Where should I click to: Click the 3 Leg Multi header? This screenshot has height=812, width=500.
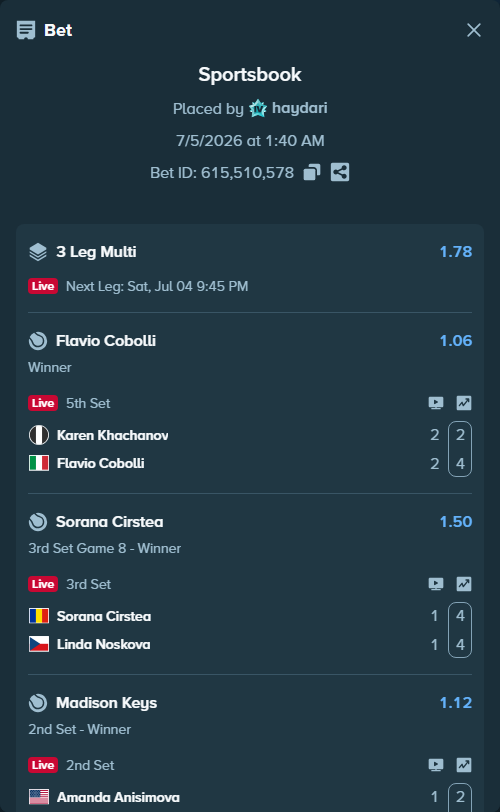pos(96,252)
